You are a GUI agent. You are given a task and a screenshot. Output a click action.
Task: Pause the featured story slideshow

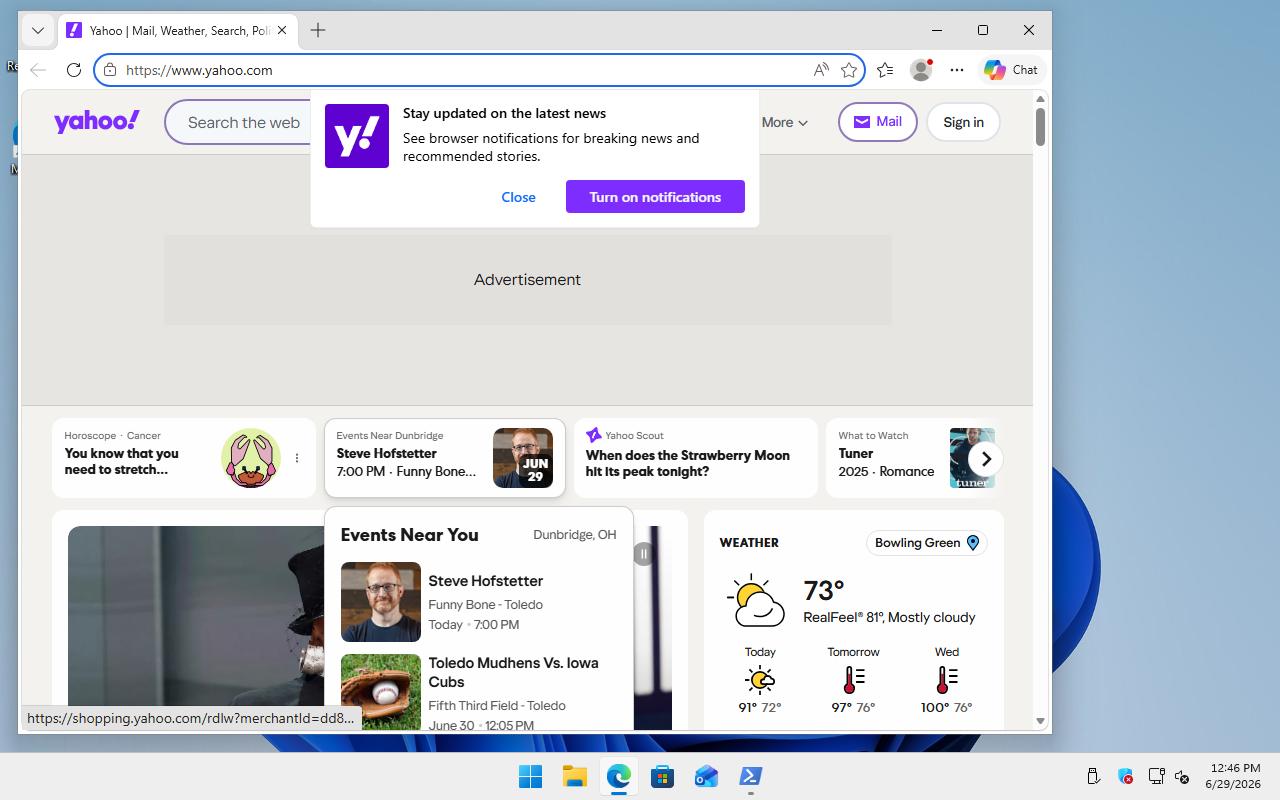tap(643, 554)
